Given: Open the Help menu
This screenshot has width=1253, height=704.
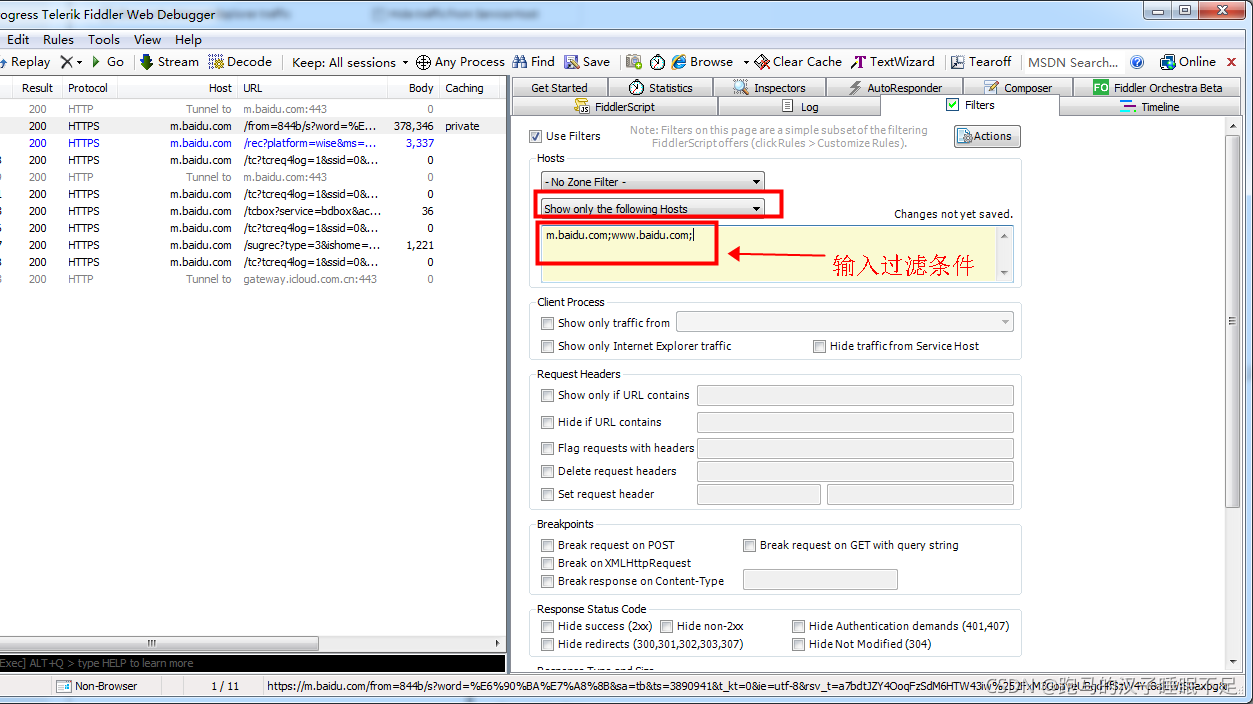Looking at the screenshot, I should [188, 40].
